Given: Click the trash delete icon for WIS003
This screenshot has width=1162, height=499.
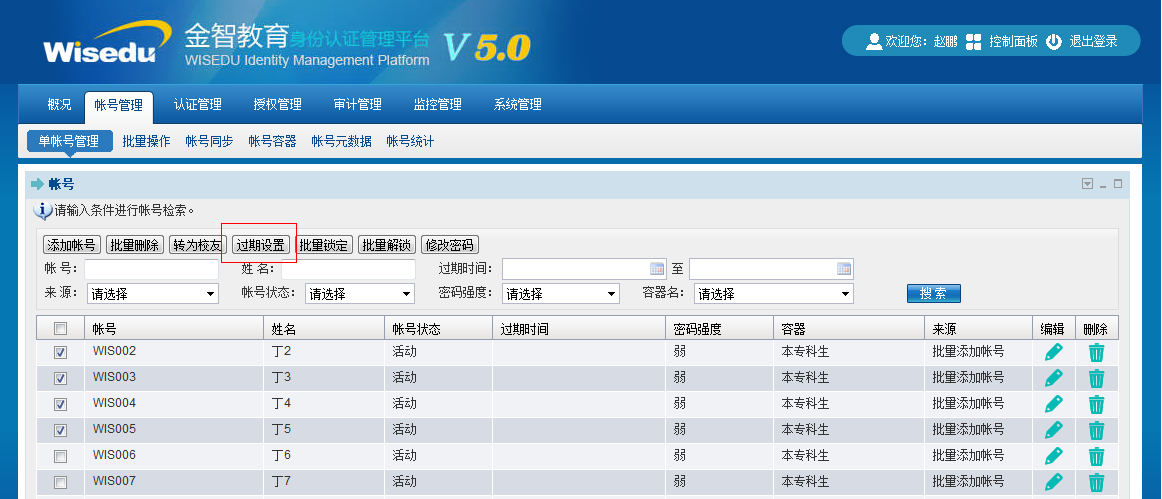Looking at the screenshot, I should coord(1096,378).
